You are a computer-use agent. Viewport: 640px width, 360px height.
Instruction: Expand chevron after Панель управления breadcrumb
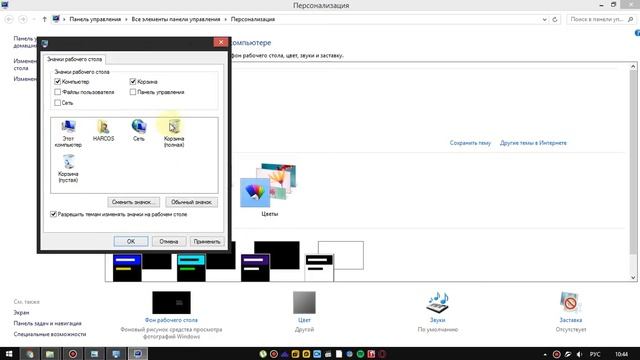point(126,19)
